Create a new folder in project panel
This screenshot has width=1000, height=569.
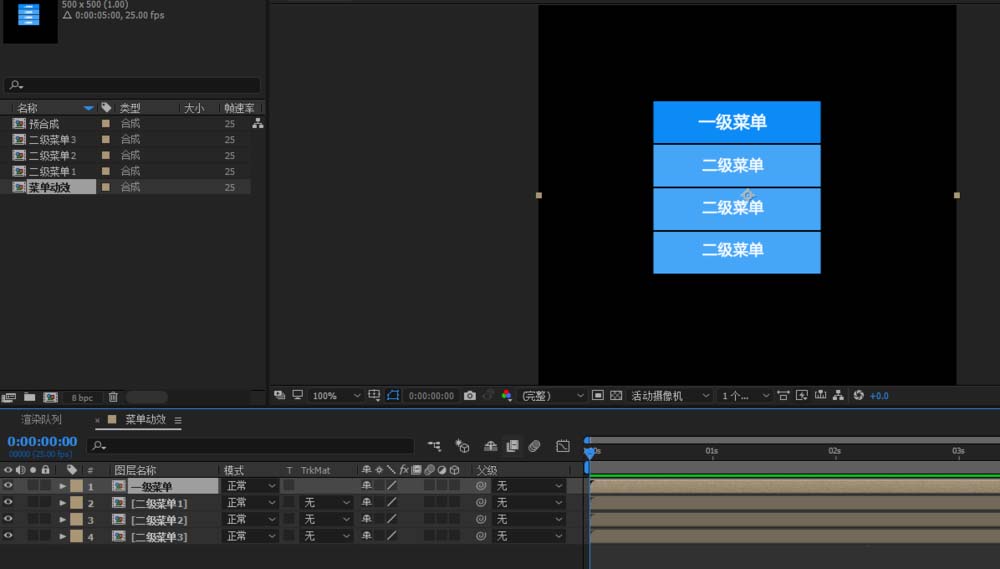point(29,397)
